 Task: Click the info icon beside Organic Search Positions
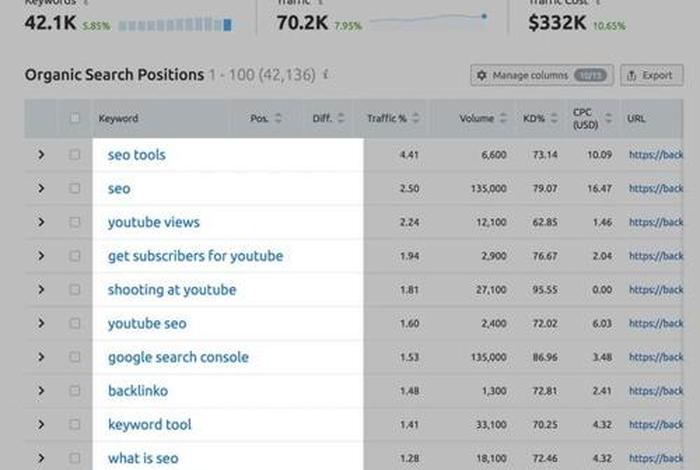click(x=326, y=75)
